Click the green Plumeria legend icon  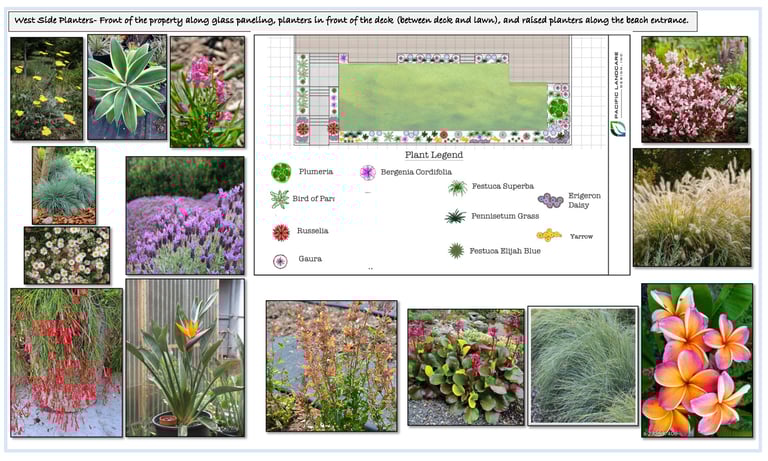click(x=281, y=172)
